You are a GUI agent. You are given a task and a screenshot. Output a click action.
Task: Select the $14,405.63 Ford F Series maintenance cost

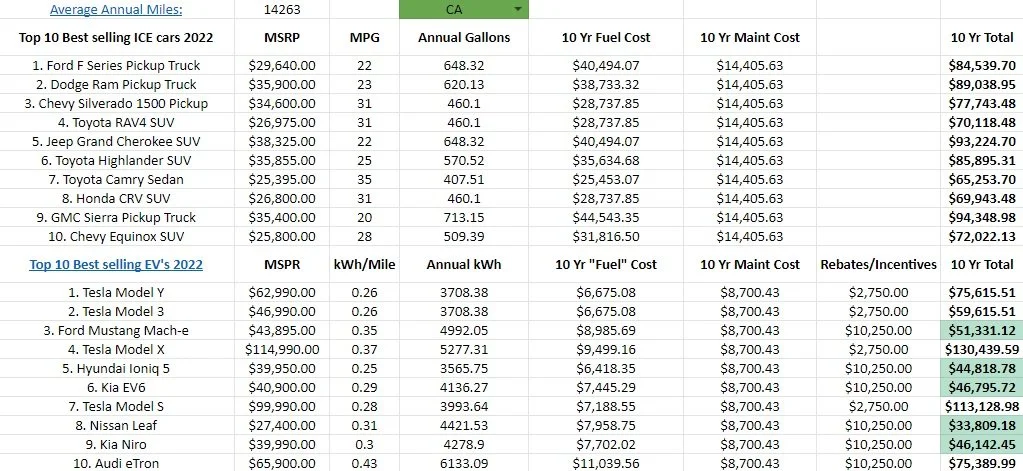(x=750, y=65)
